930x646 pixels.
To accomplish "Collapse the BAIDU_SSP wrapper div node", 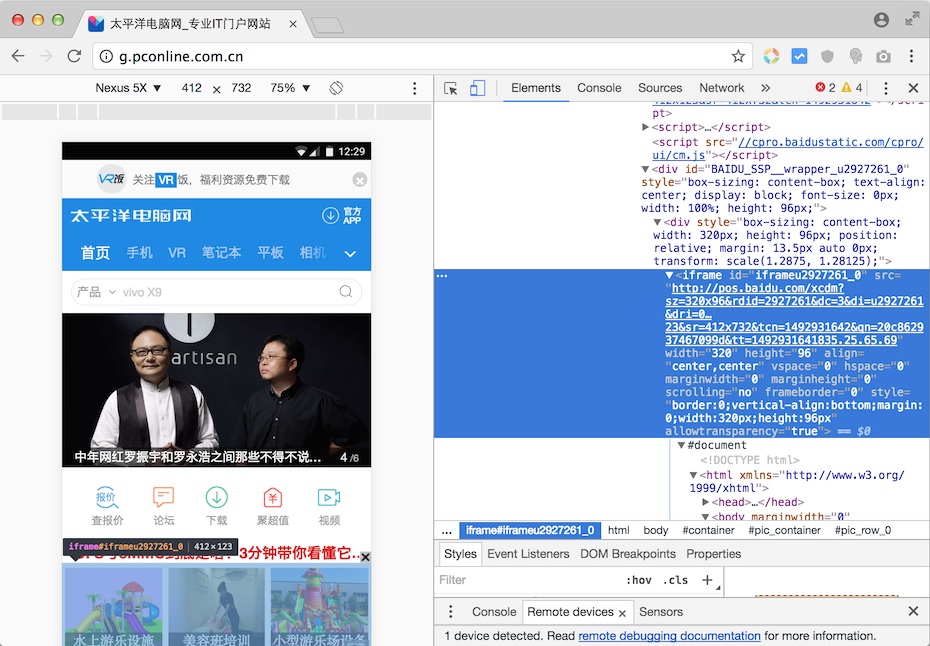I will [x=645, y=169].
